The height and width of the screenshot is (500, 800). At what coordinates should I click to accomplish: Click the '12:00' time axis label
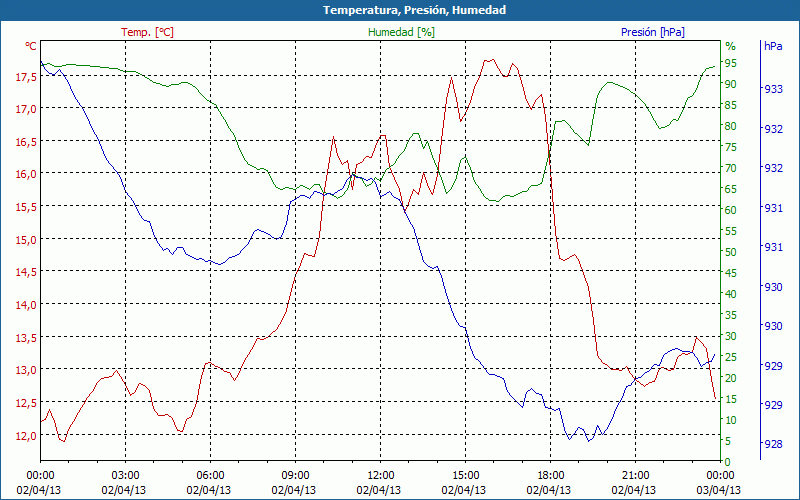(380, 476)
